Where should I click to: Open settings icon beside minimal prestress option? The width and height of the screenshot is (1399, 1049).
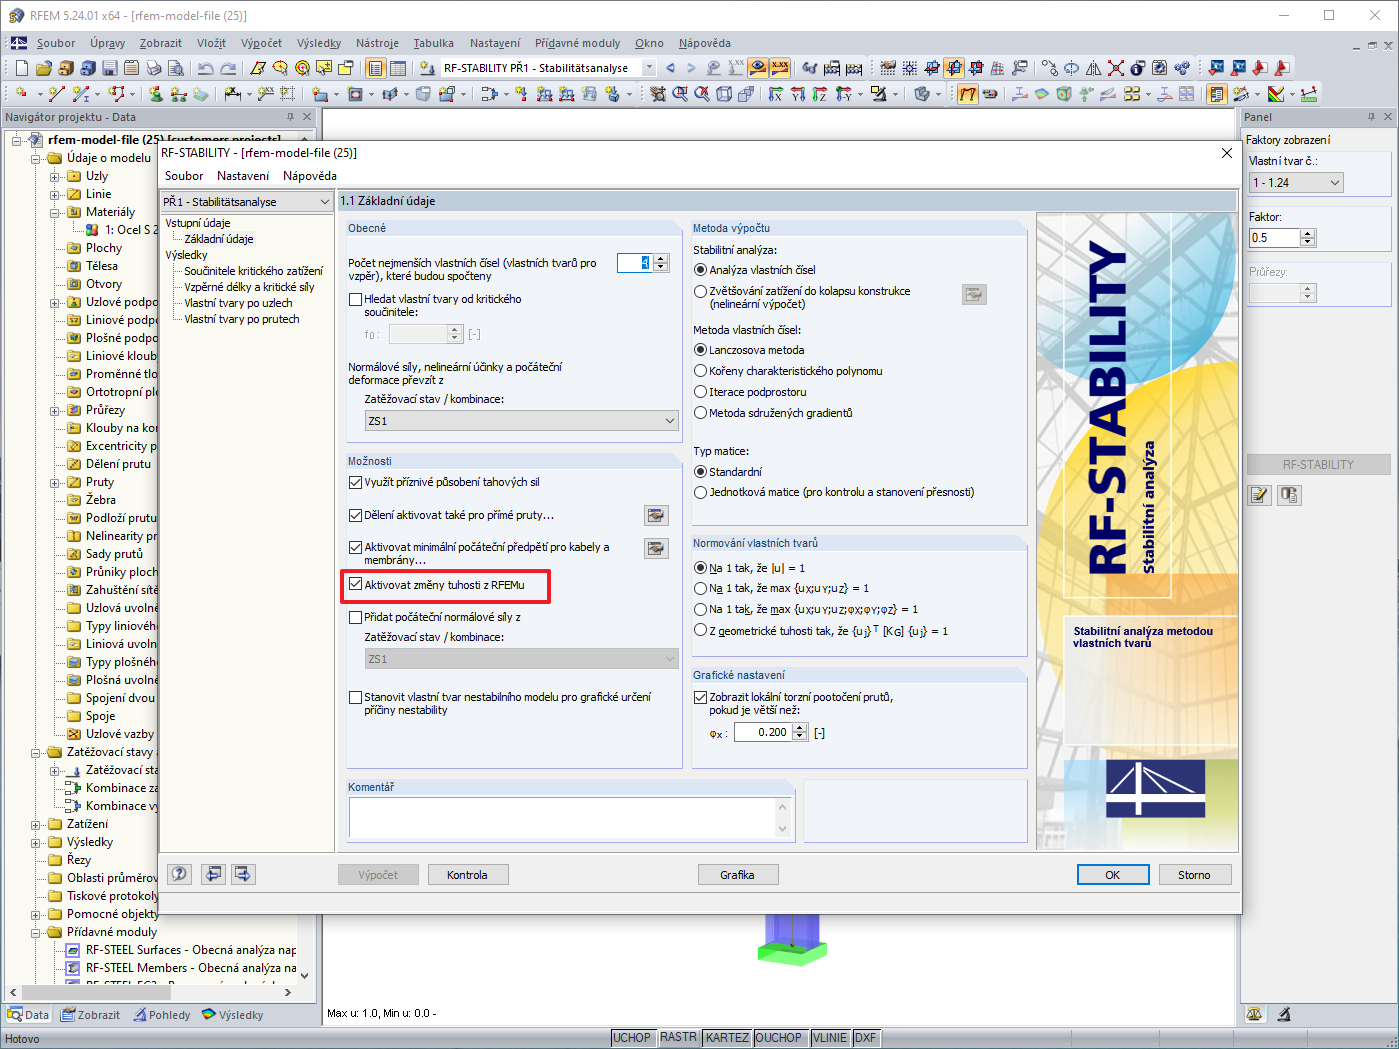click(x=656, y=548)
